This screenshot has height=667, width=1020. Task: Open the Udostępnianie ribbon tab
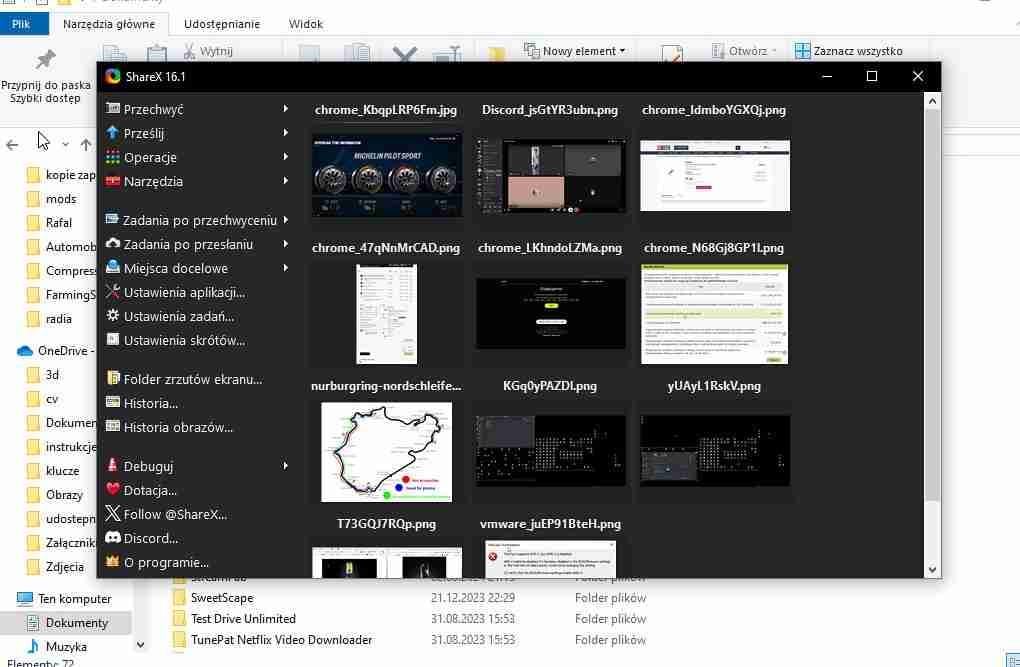[222, 24]
